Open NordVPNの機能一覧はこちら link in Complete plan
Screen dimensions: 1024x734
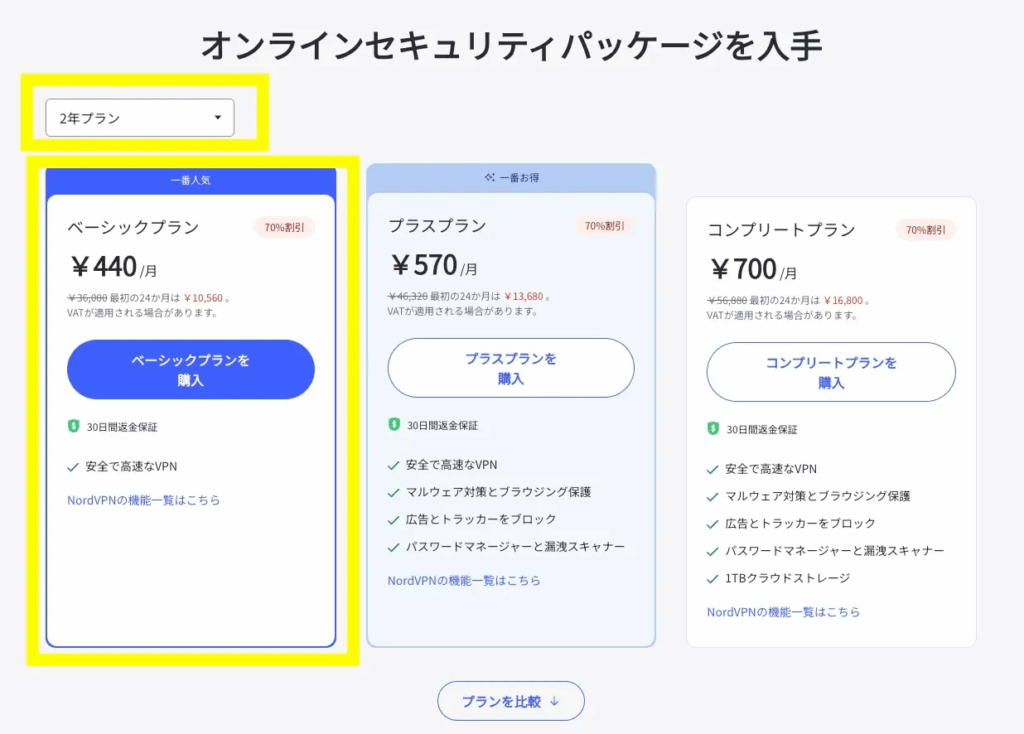click(783, 612)
